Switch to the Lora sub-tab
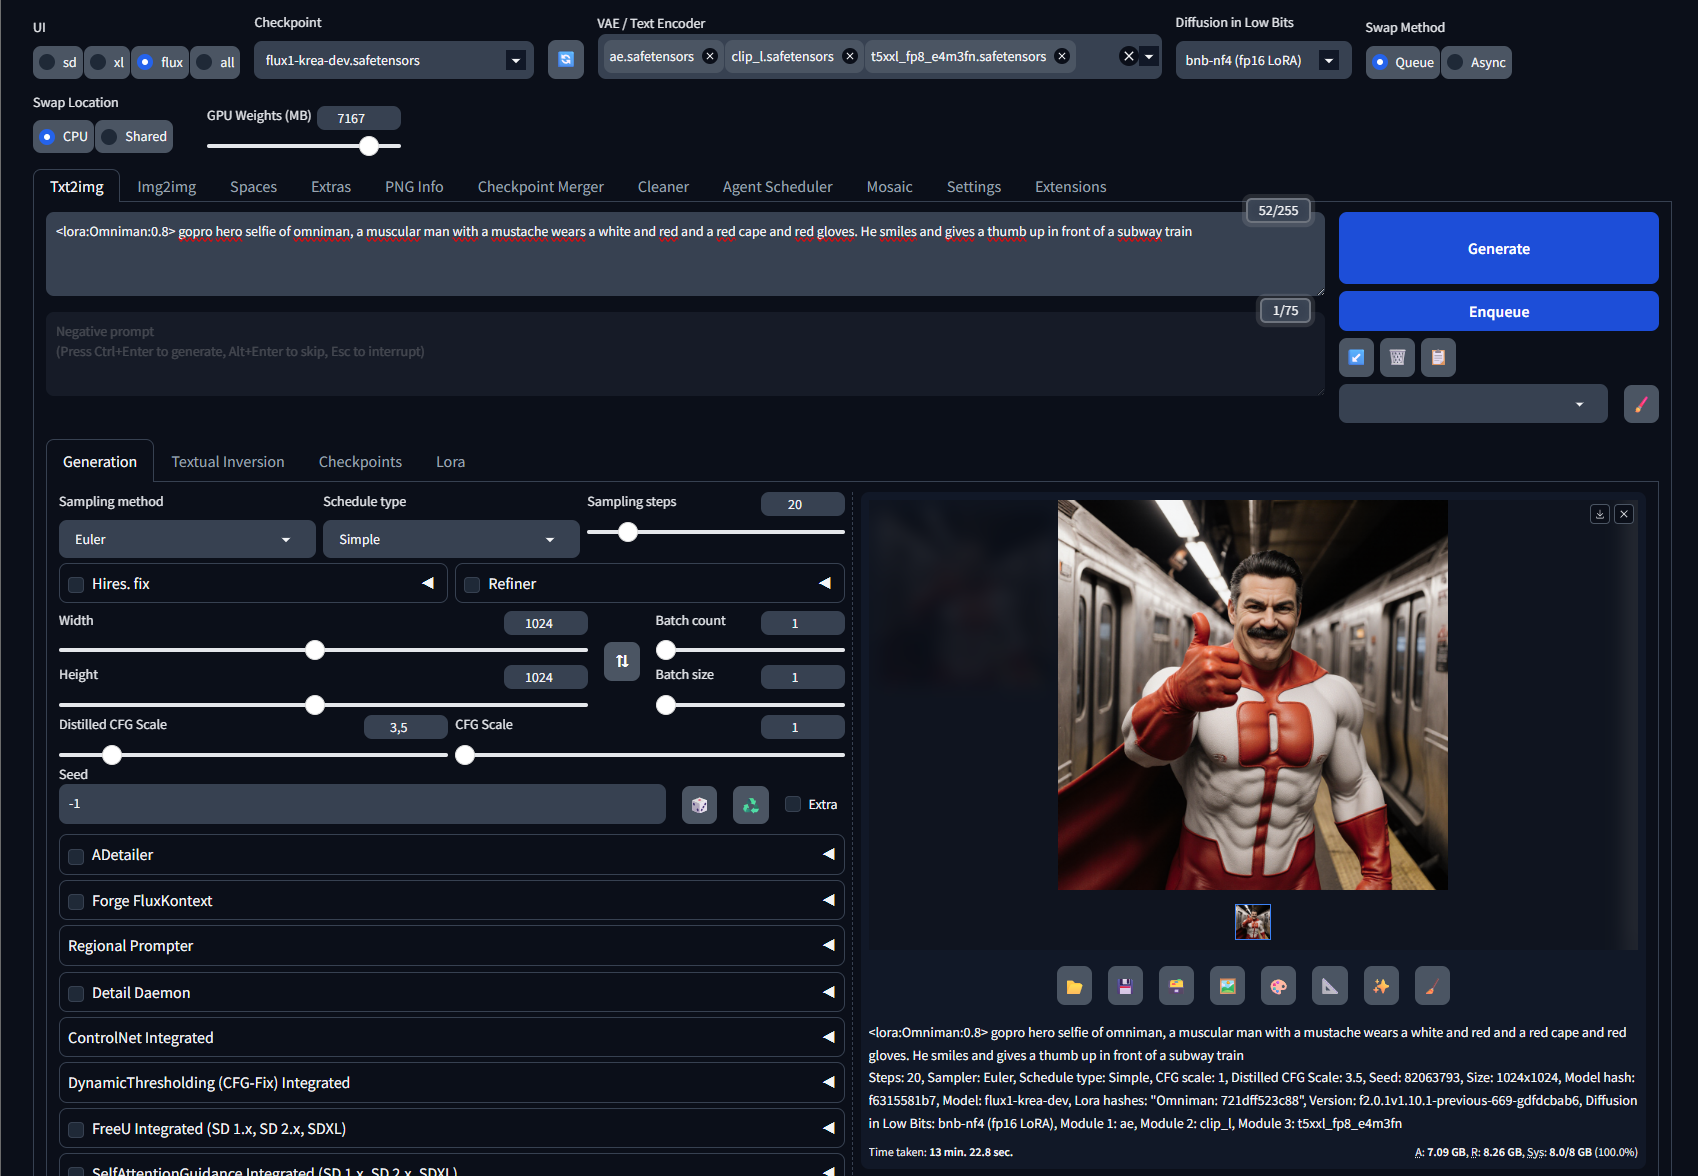 [450, 462]
